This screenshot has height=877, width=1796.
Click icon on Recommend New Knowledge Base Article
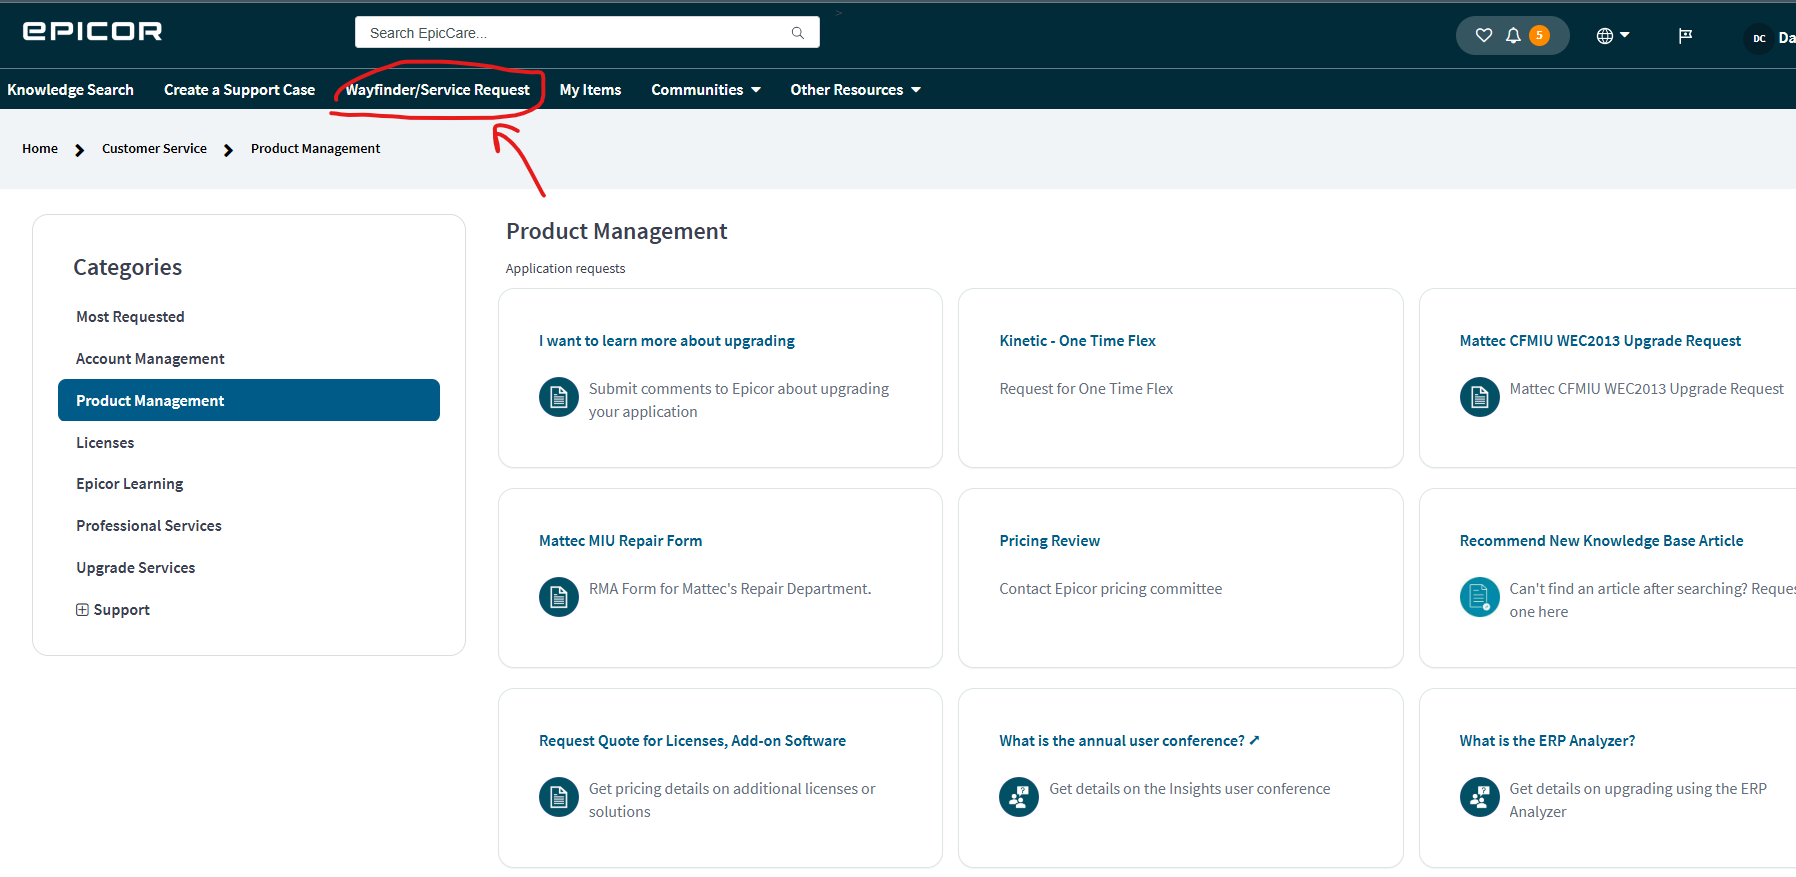(x=1480, y=597)
